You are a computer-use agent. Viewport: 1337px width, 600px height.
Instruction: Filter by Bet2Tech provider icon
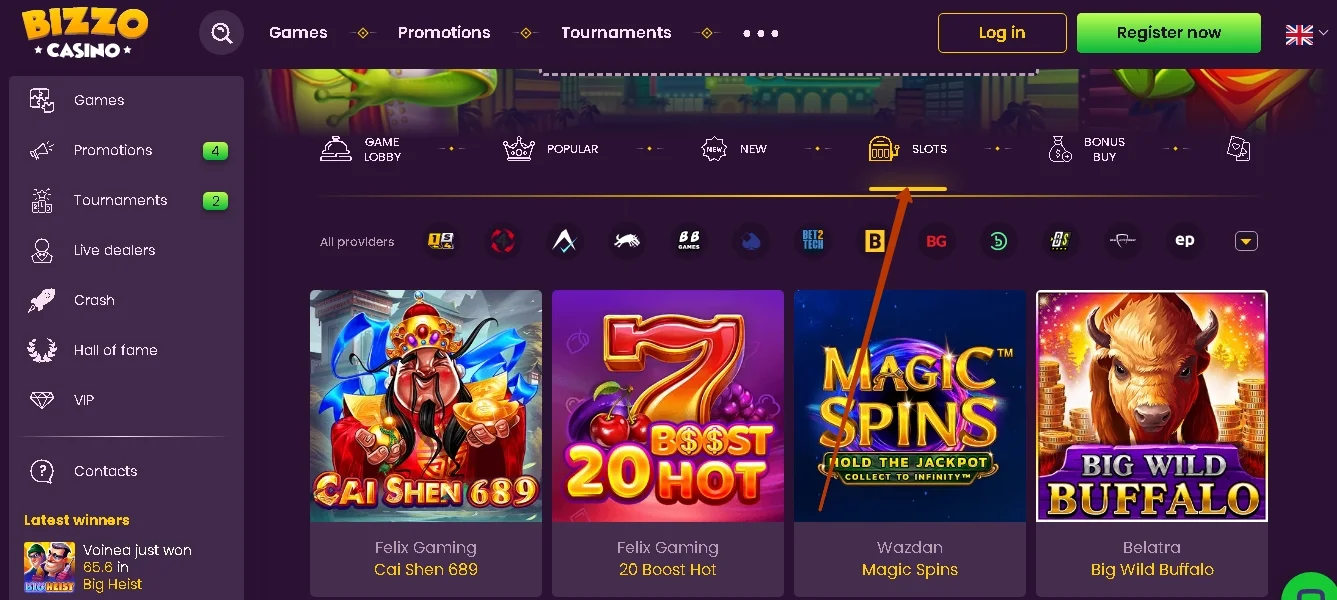point(813,241)
